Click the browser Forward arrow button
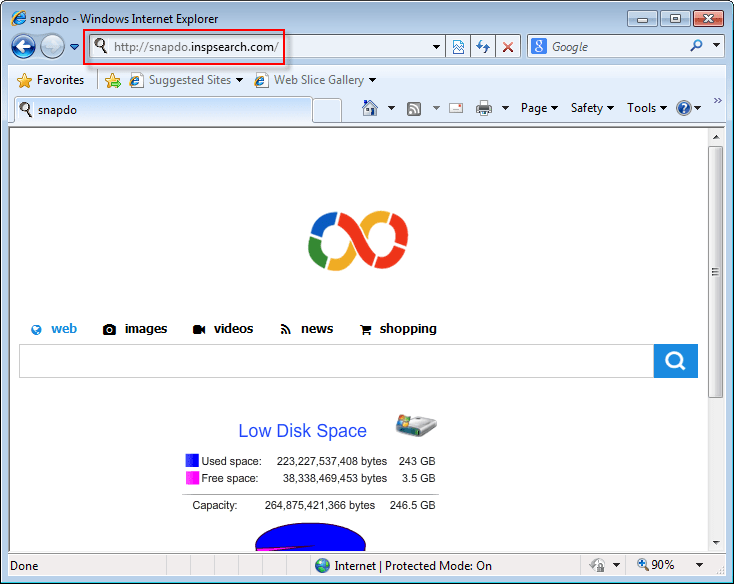Viewport: 734px width, 584px height. pyautogui.click(x=52, y=47)
